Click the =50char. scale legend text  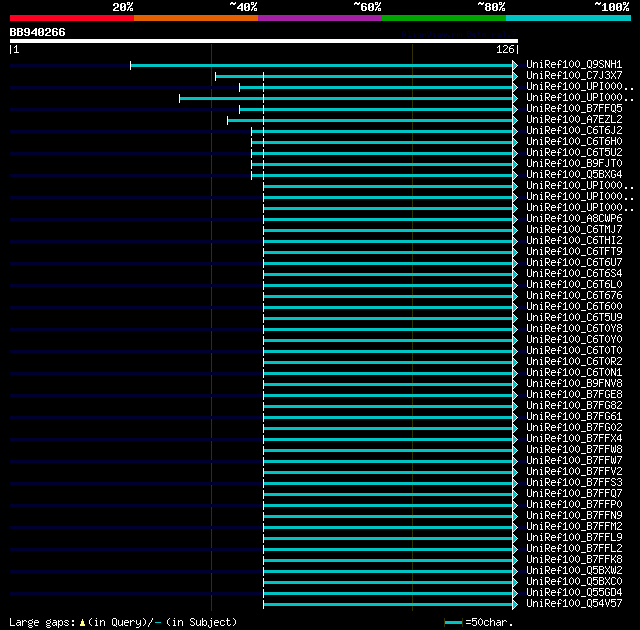[x=489, y=622]
